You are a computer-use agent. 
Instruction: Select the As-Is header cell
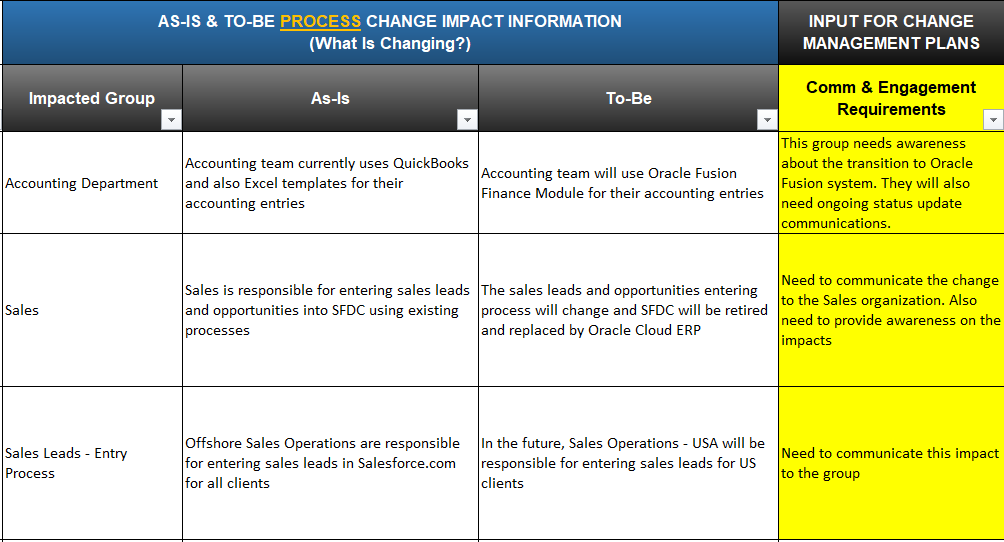pyautogui.click(x=330, y=98)
